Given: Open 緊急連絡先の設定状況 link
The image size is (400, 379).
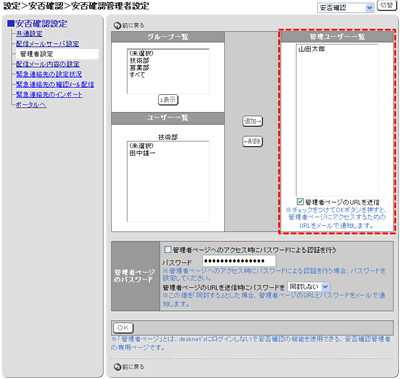Looking at the screenshot, I should 49,74.
